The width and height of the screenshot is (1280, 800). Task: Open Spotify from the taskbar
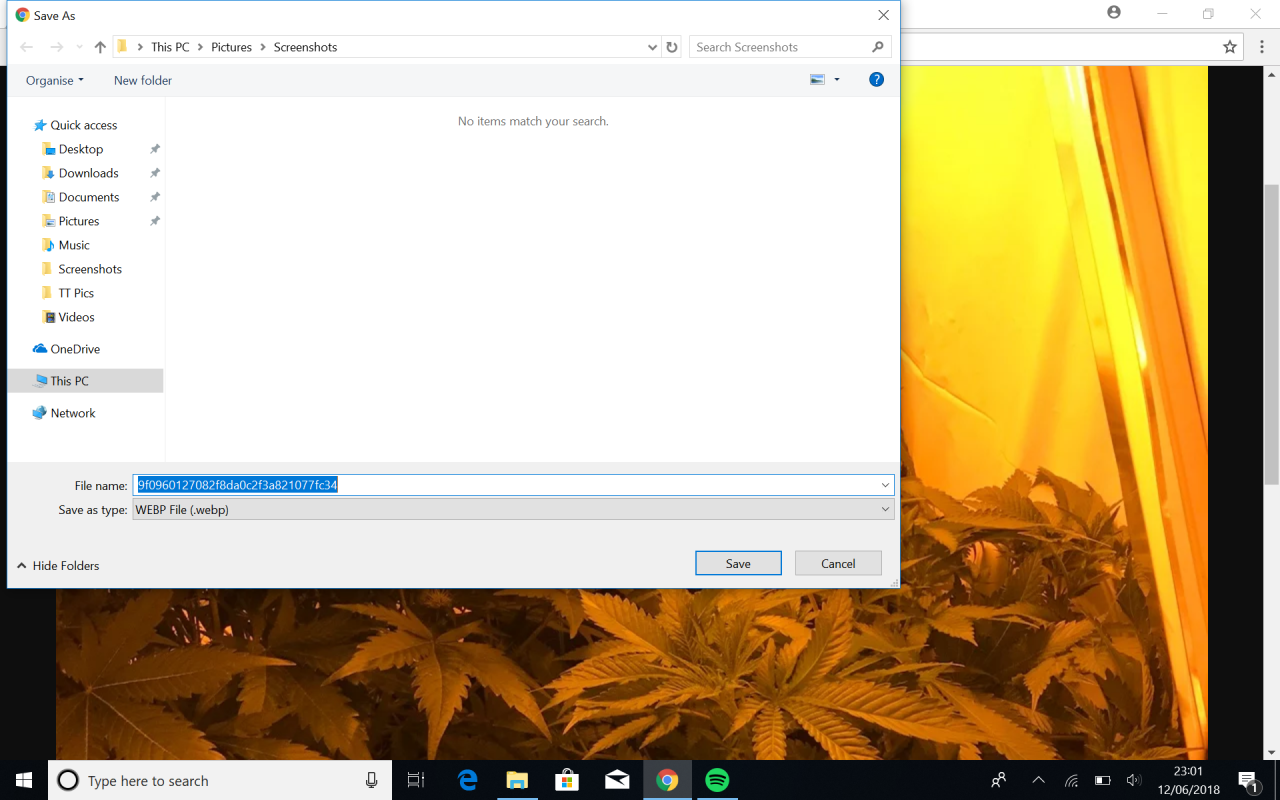(717, 780)
